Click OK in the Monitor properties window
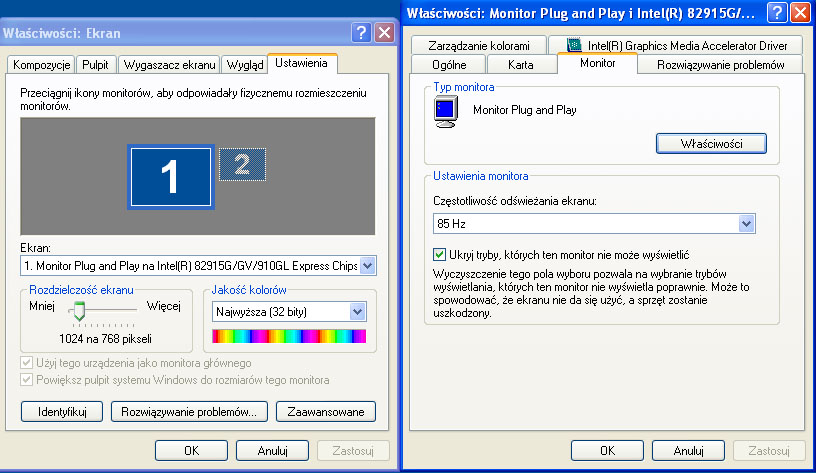Screen dimensions: 816x473 (607, 451)
